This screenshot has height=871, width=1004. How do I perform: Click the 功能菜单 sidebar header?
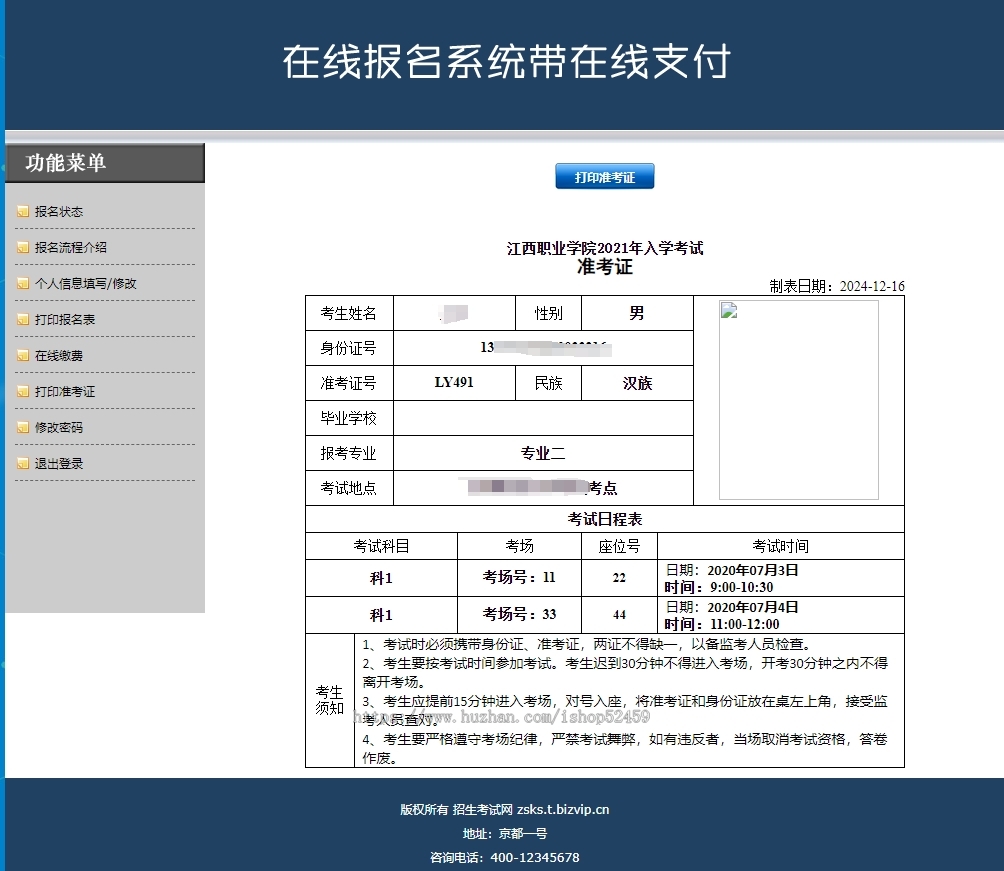105,163
